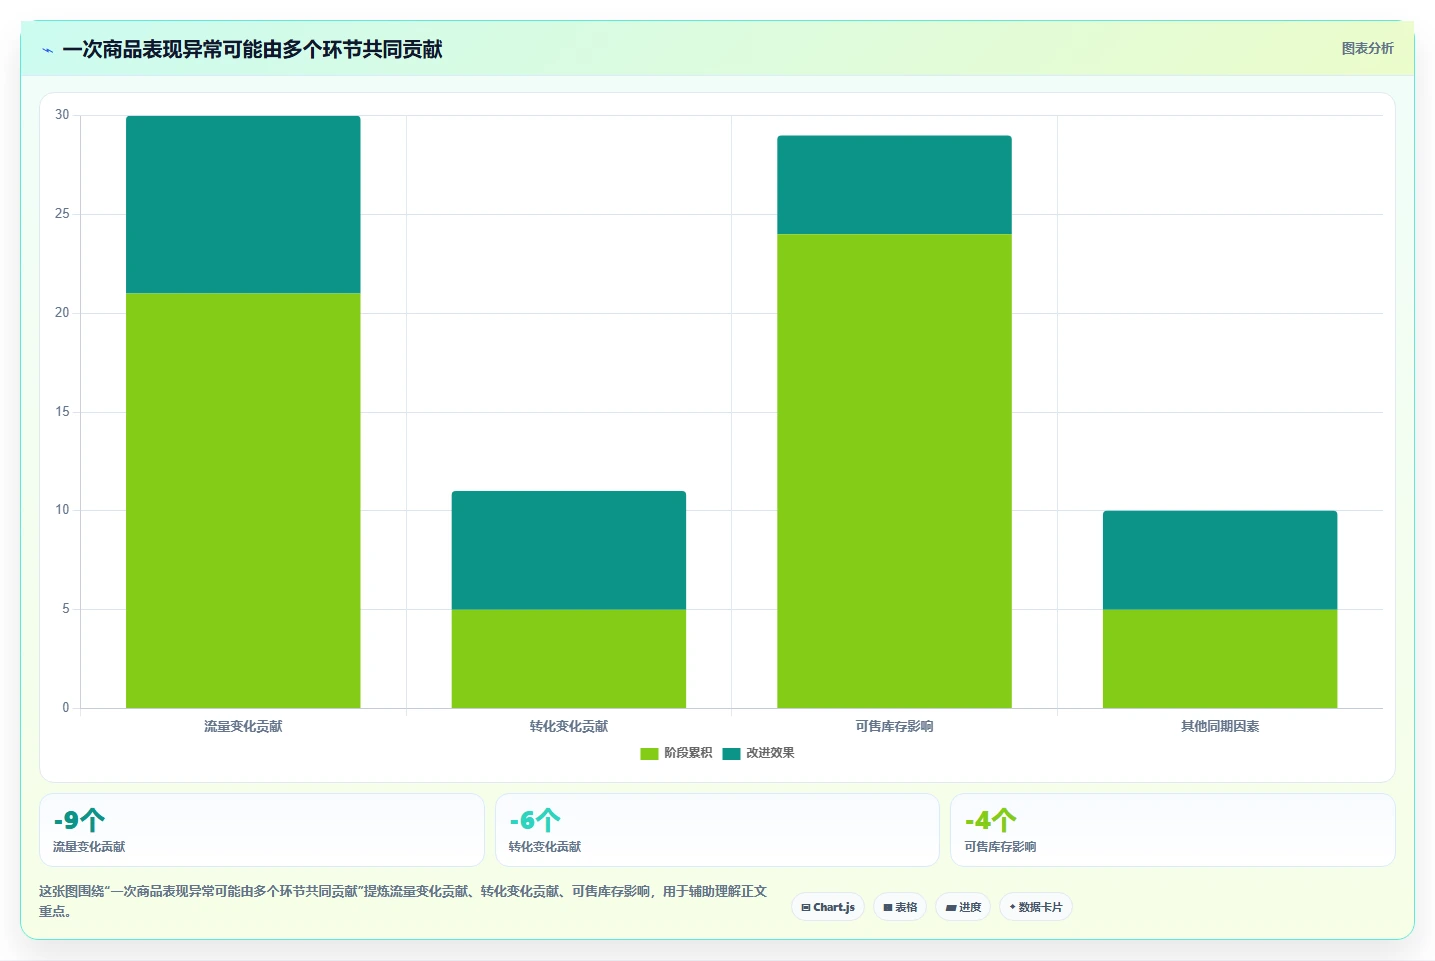Click the 其他同期因素 x-axis label
Screen dimensions: 1435x961
coord(1220,726)
